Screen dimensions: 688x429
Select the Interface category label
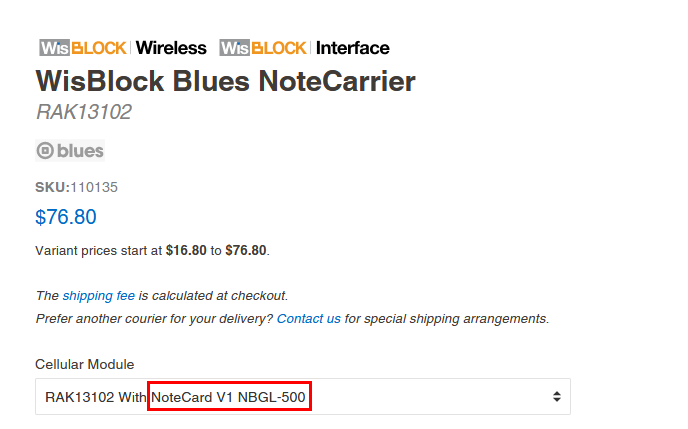click(x=352, y=48)
